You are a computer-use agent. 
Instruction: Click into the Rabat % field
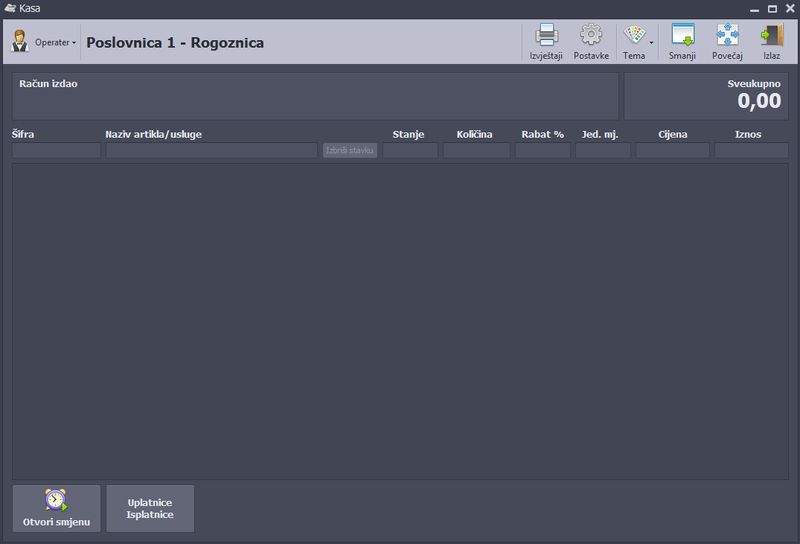pos(543,150)
